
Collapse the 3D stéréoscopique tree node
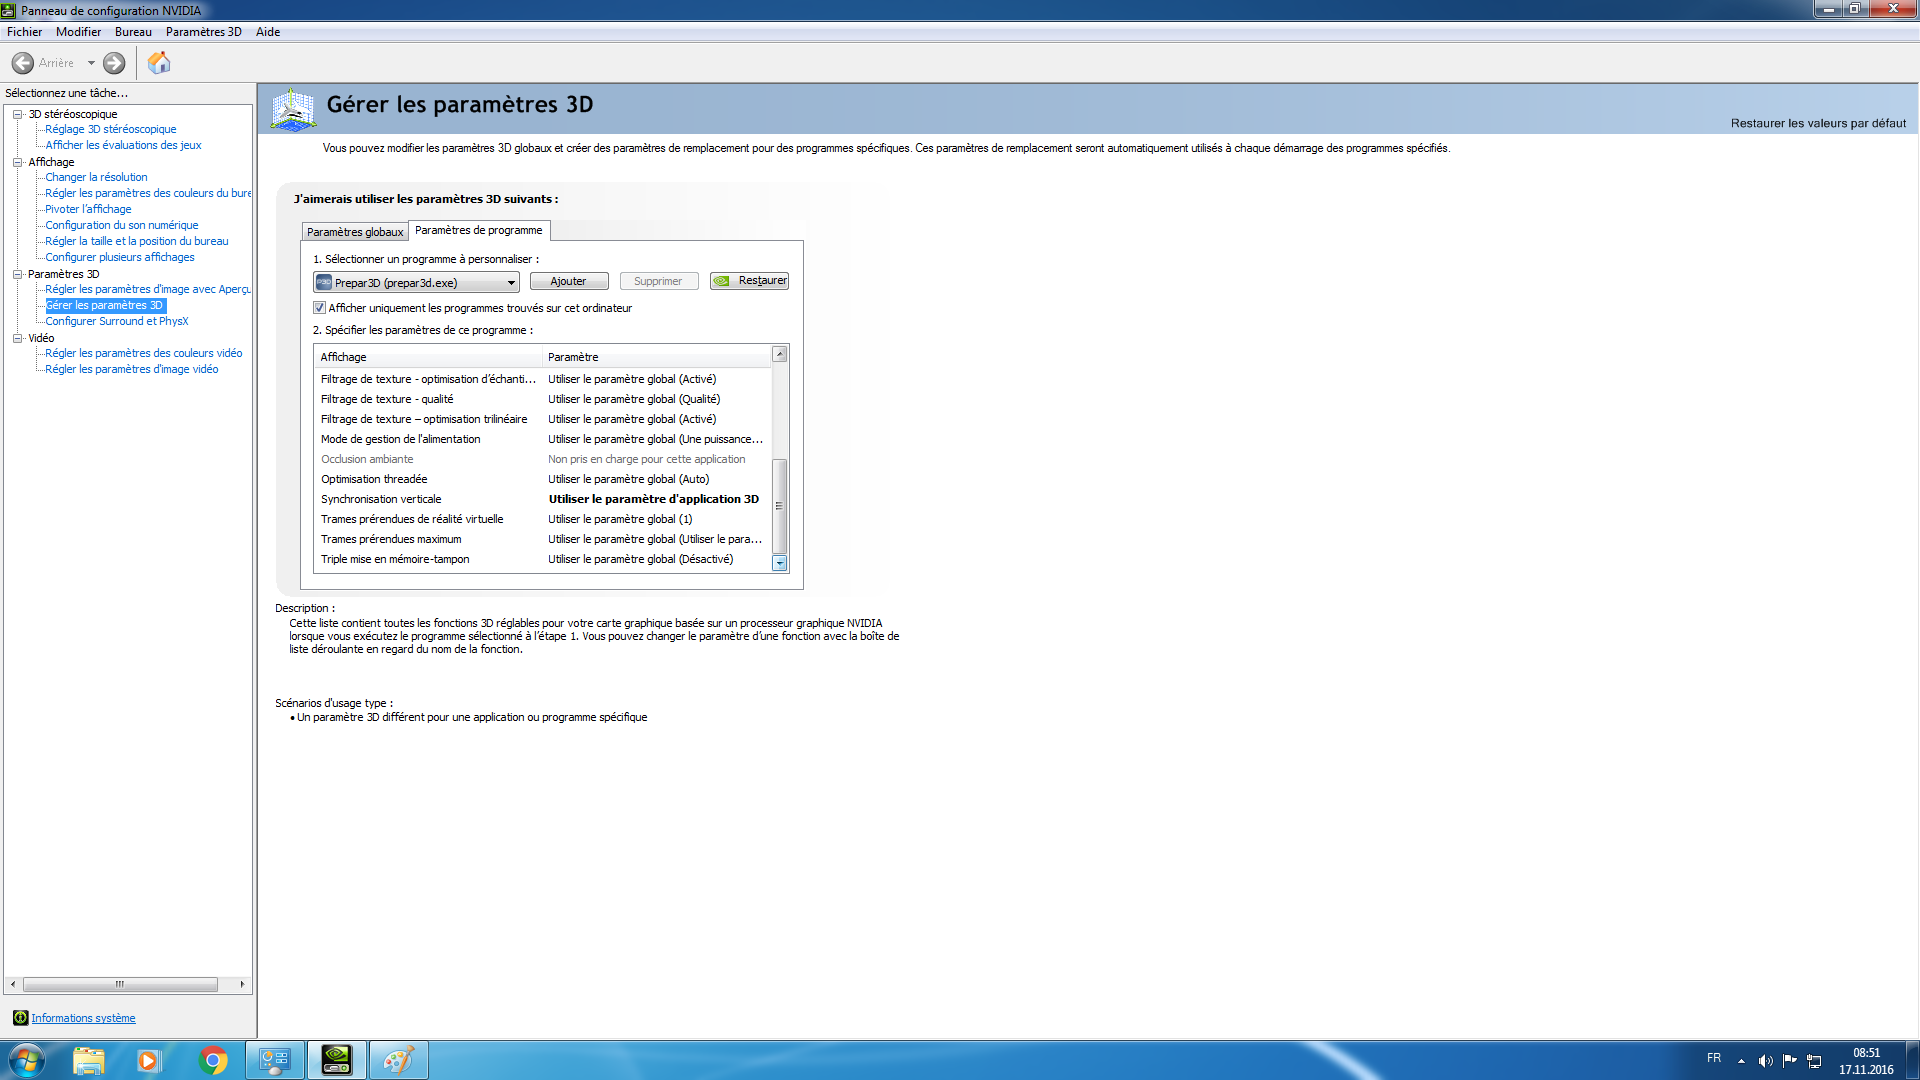(18, 114)
